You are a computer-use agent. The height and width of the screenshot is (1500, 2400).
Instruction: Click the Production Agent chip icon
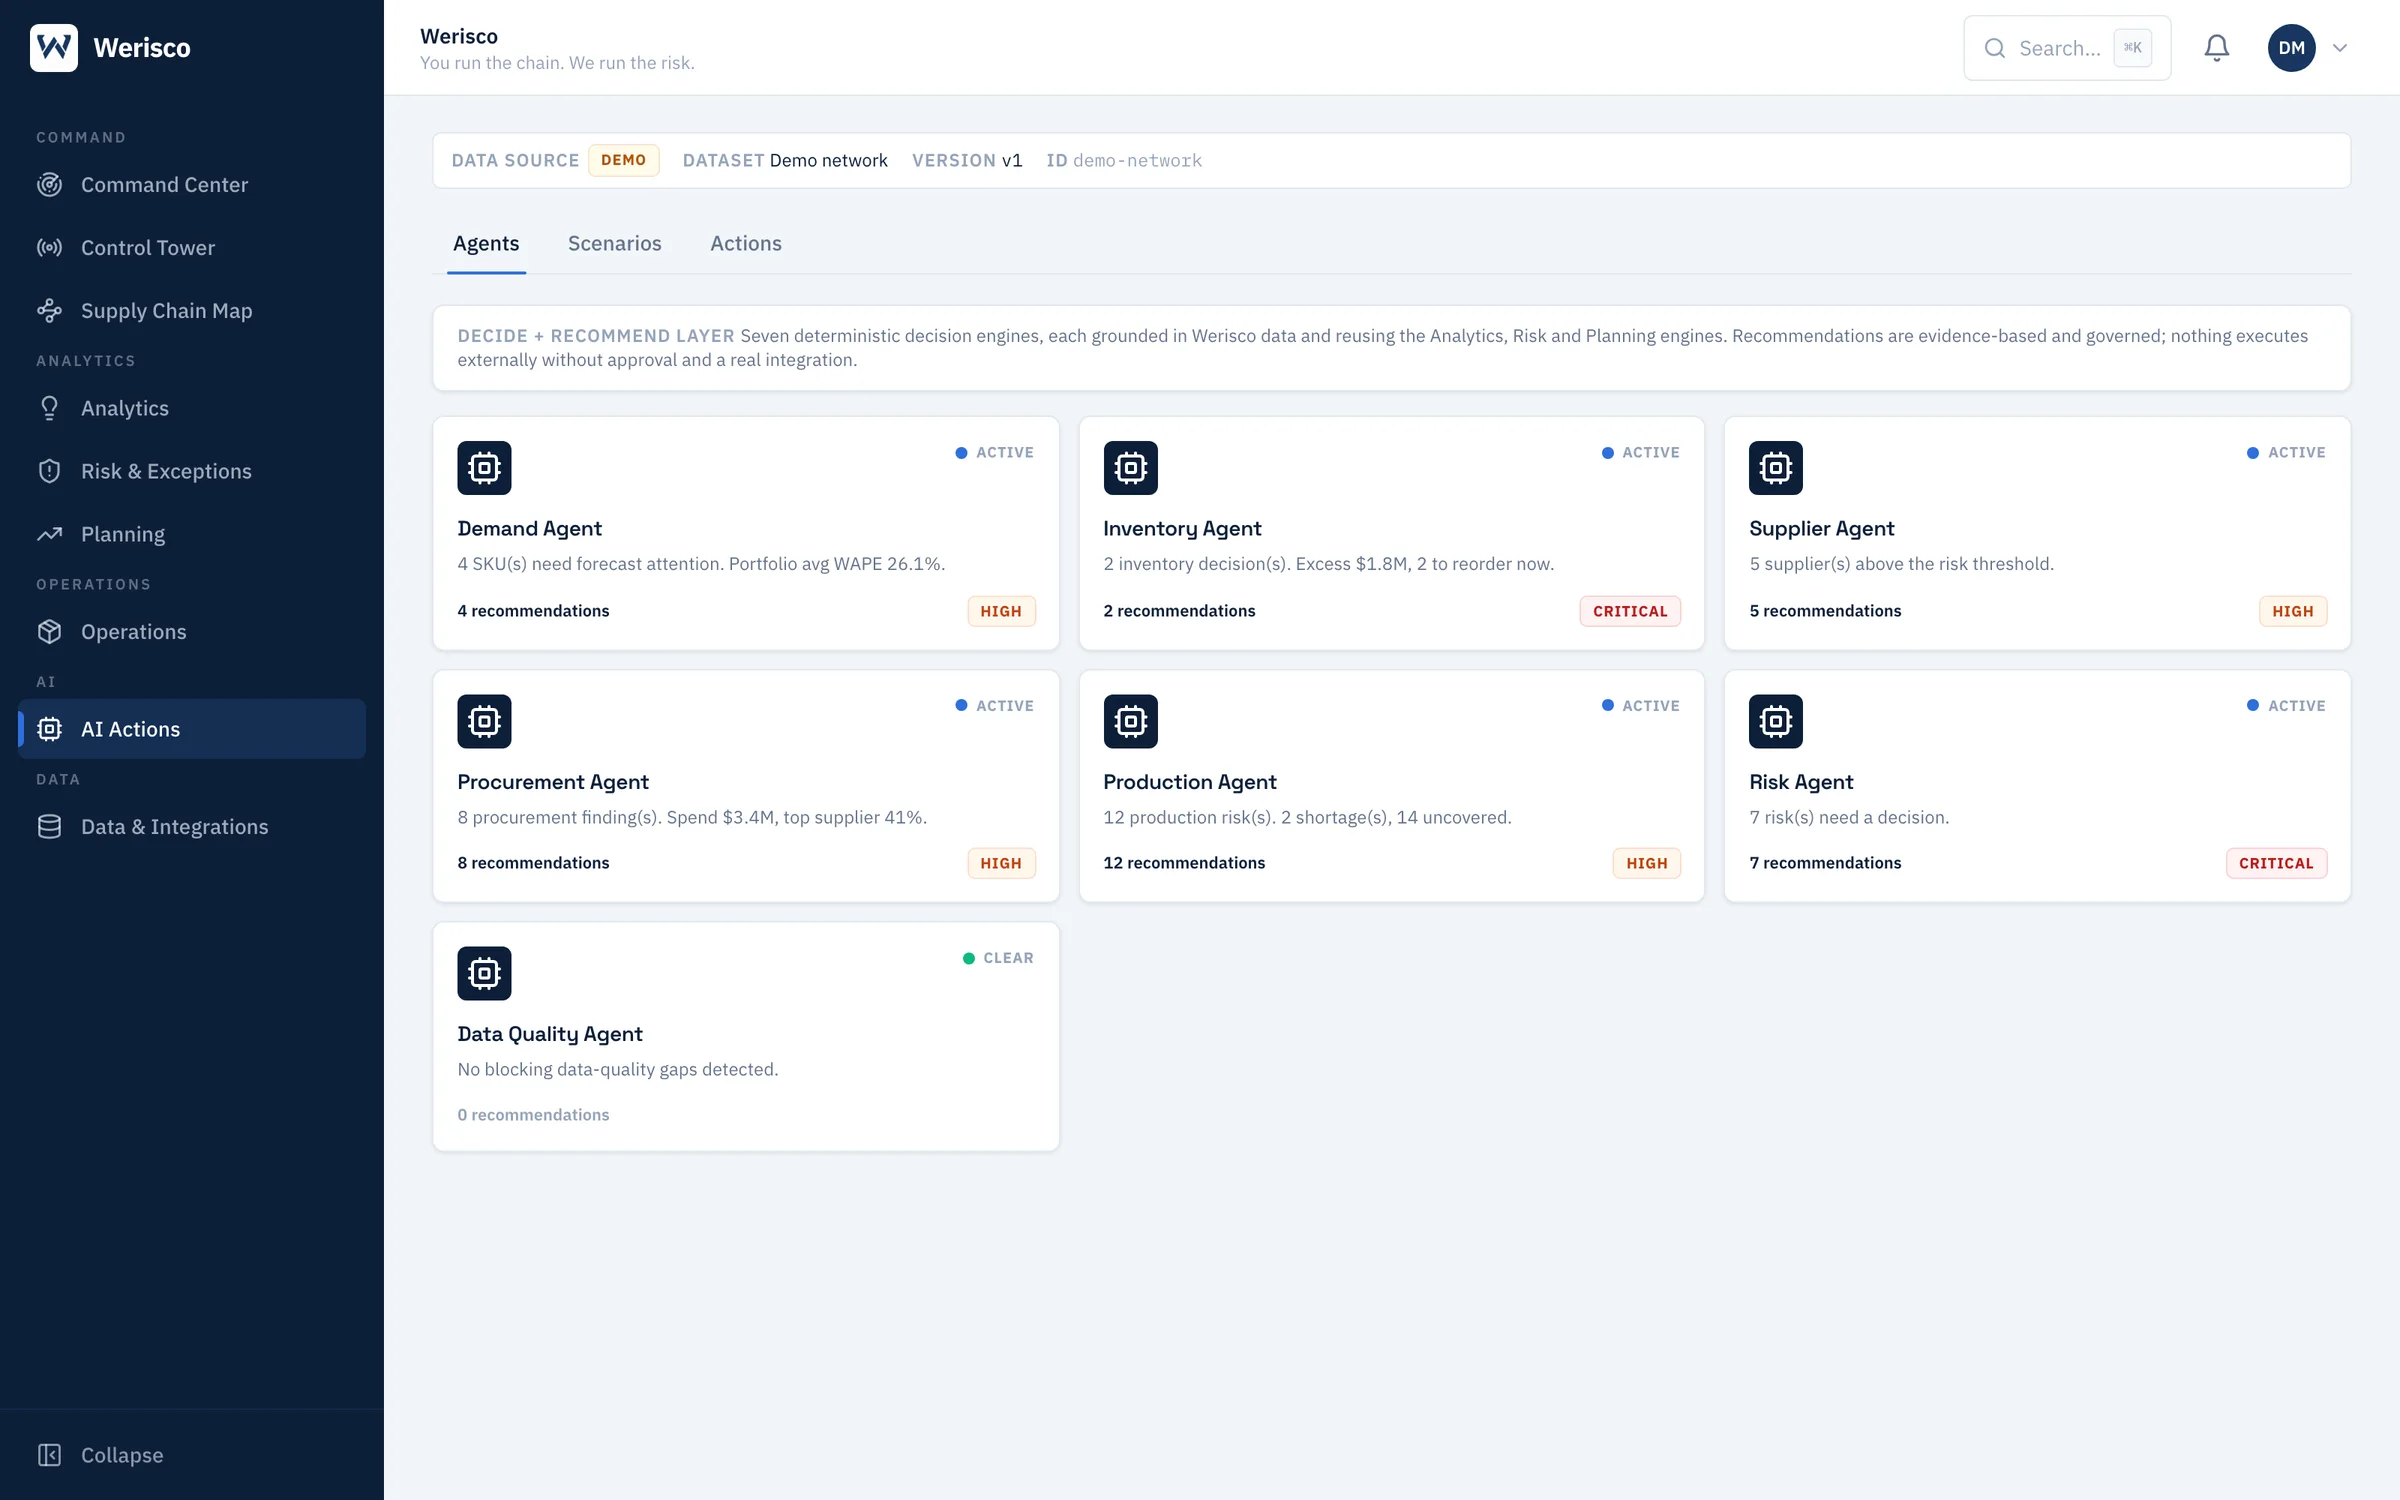click(1130, 721)
